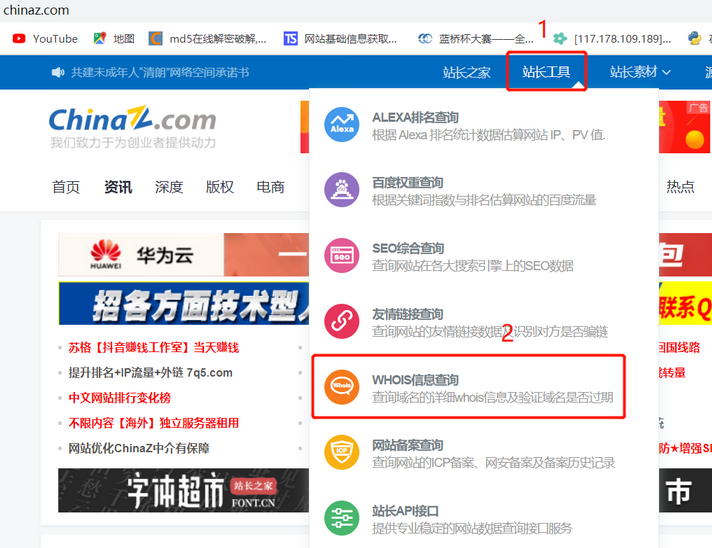Open 提升排名+IP流量+外链 7q5.com link
This screenshot has width=712, height=548.
[x=150, y=373]
